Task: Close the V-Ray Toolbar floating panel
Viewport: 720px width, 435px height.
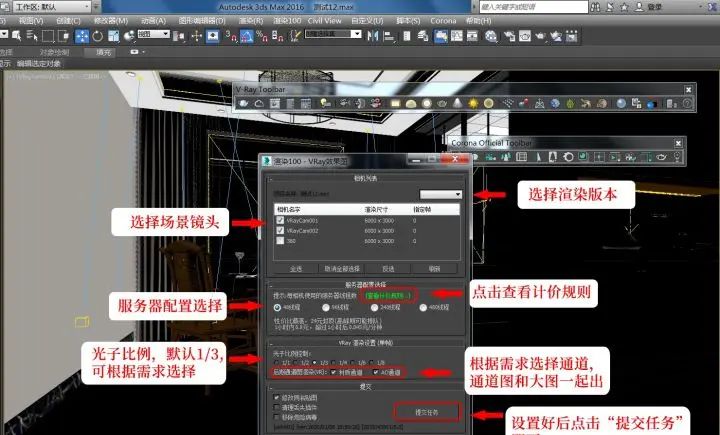Action: (688, 90)
